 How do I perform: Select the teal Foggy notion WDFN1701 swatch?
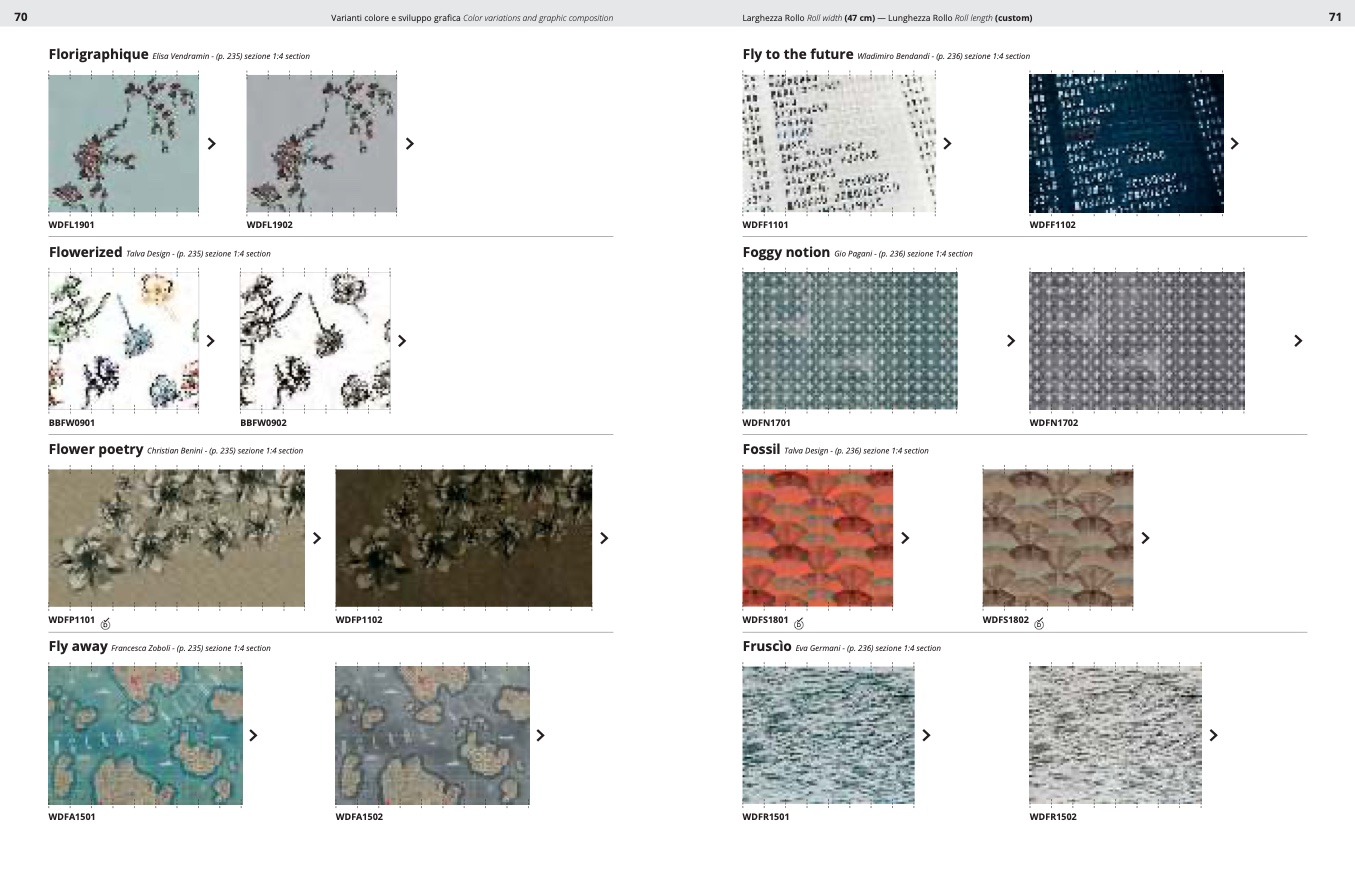coord(849,341)
